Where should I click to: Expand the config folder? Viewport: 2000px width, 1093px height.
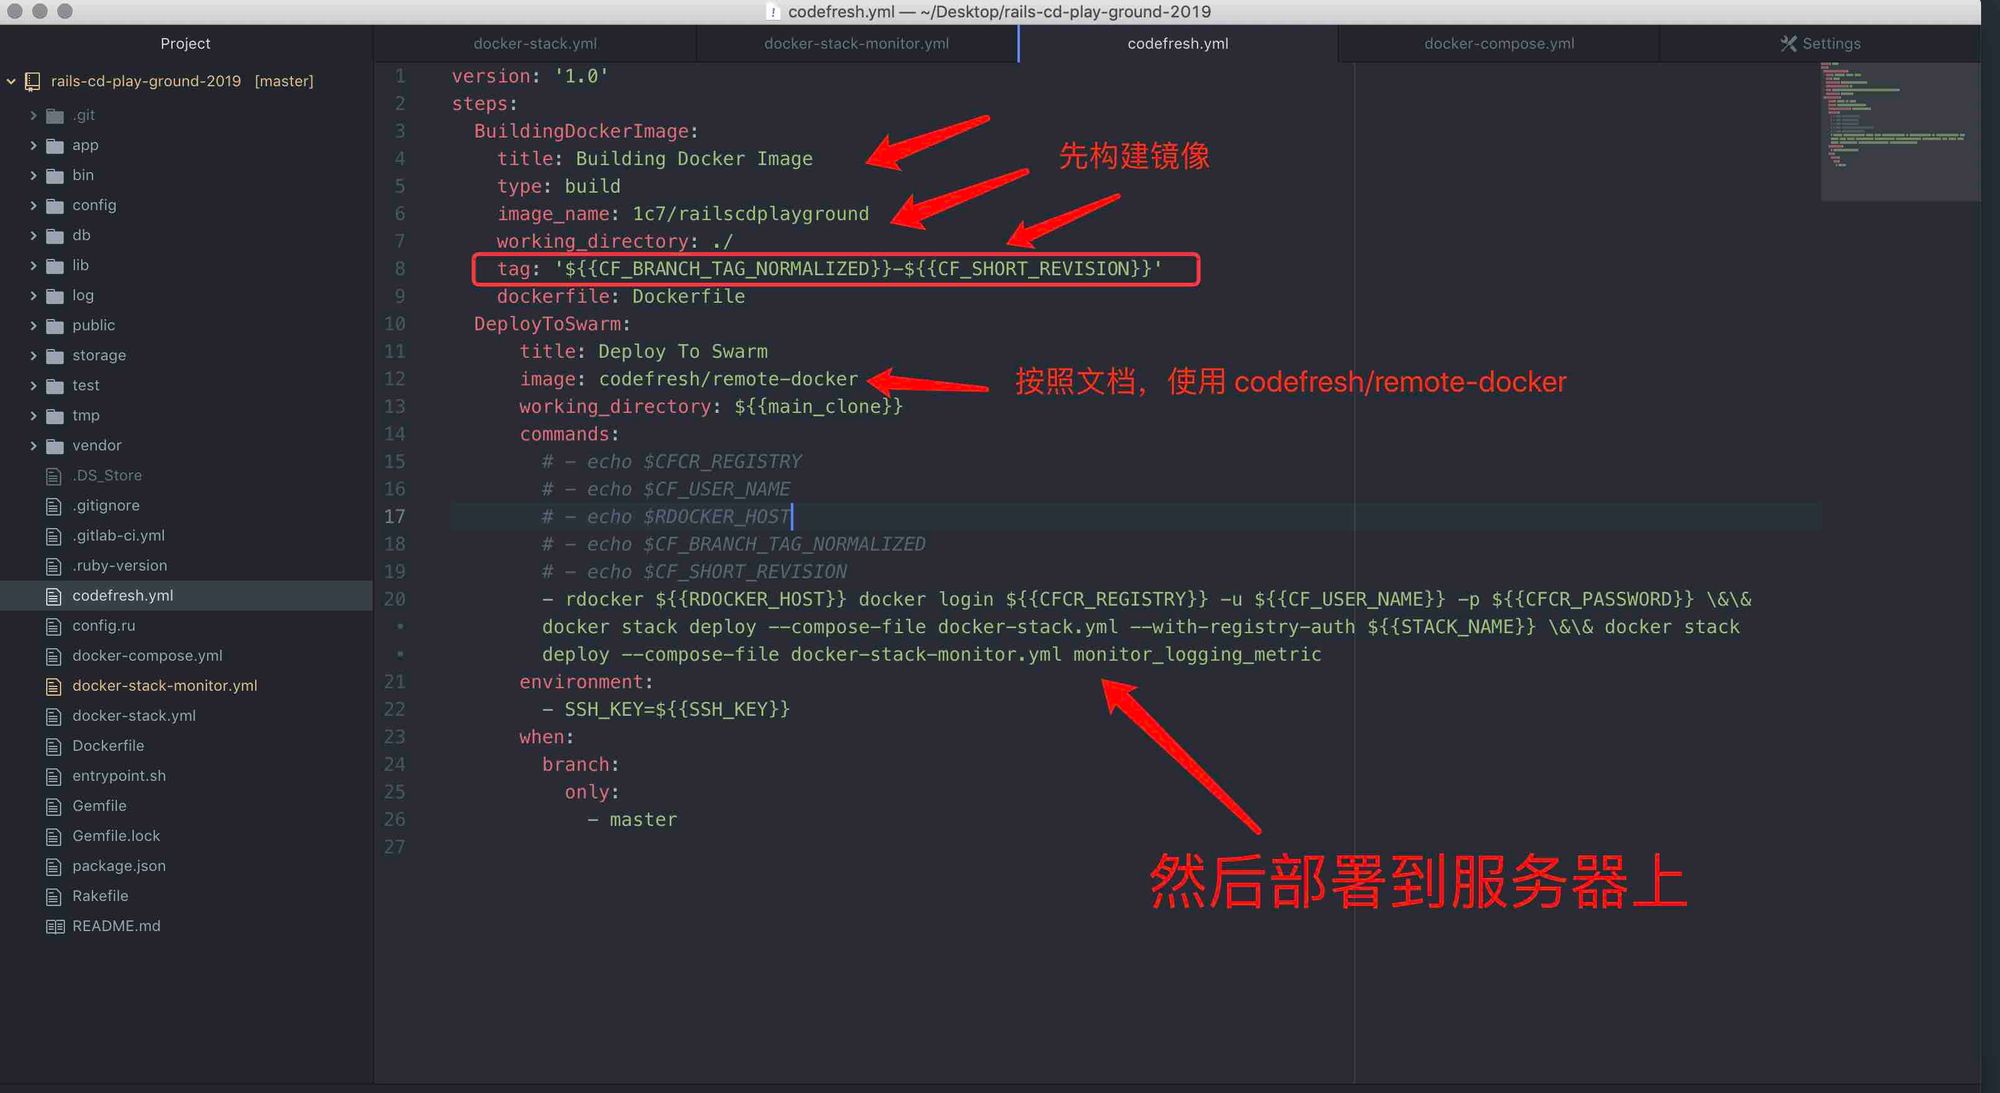click(x=33, y=205)
